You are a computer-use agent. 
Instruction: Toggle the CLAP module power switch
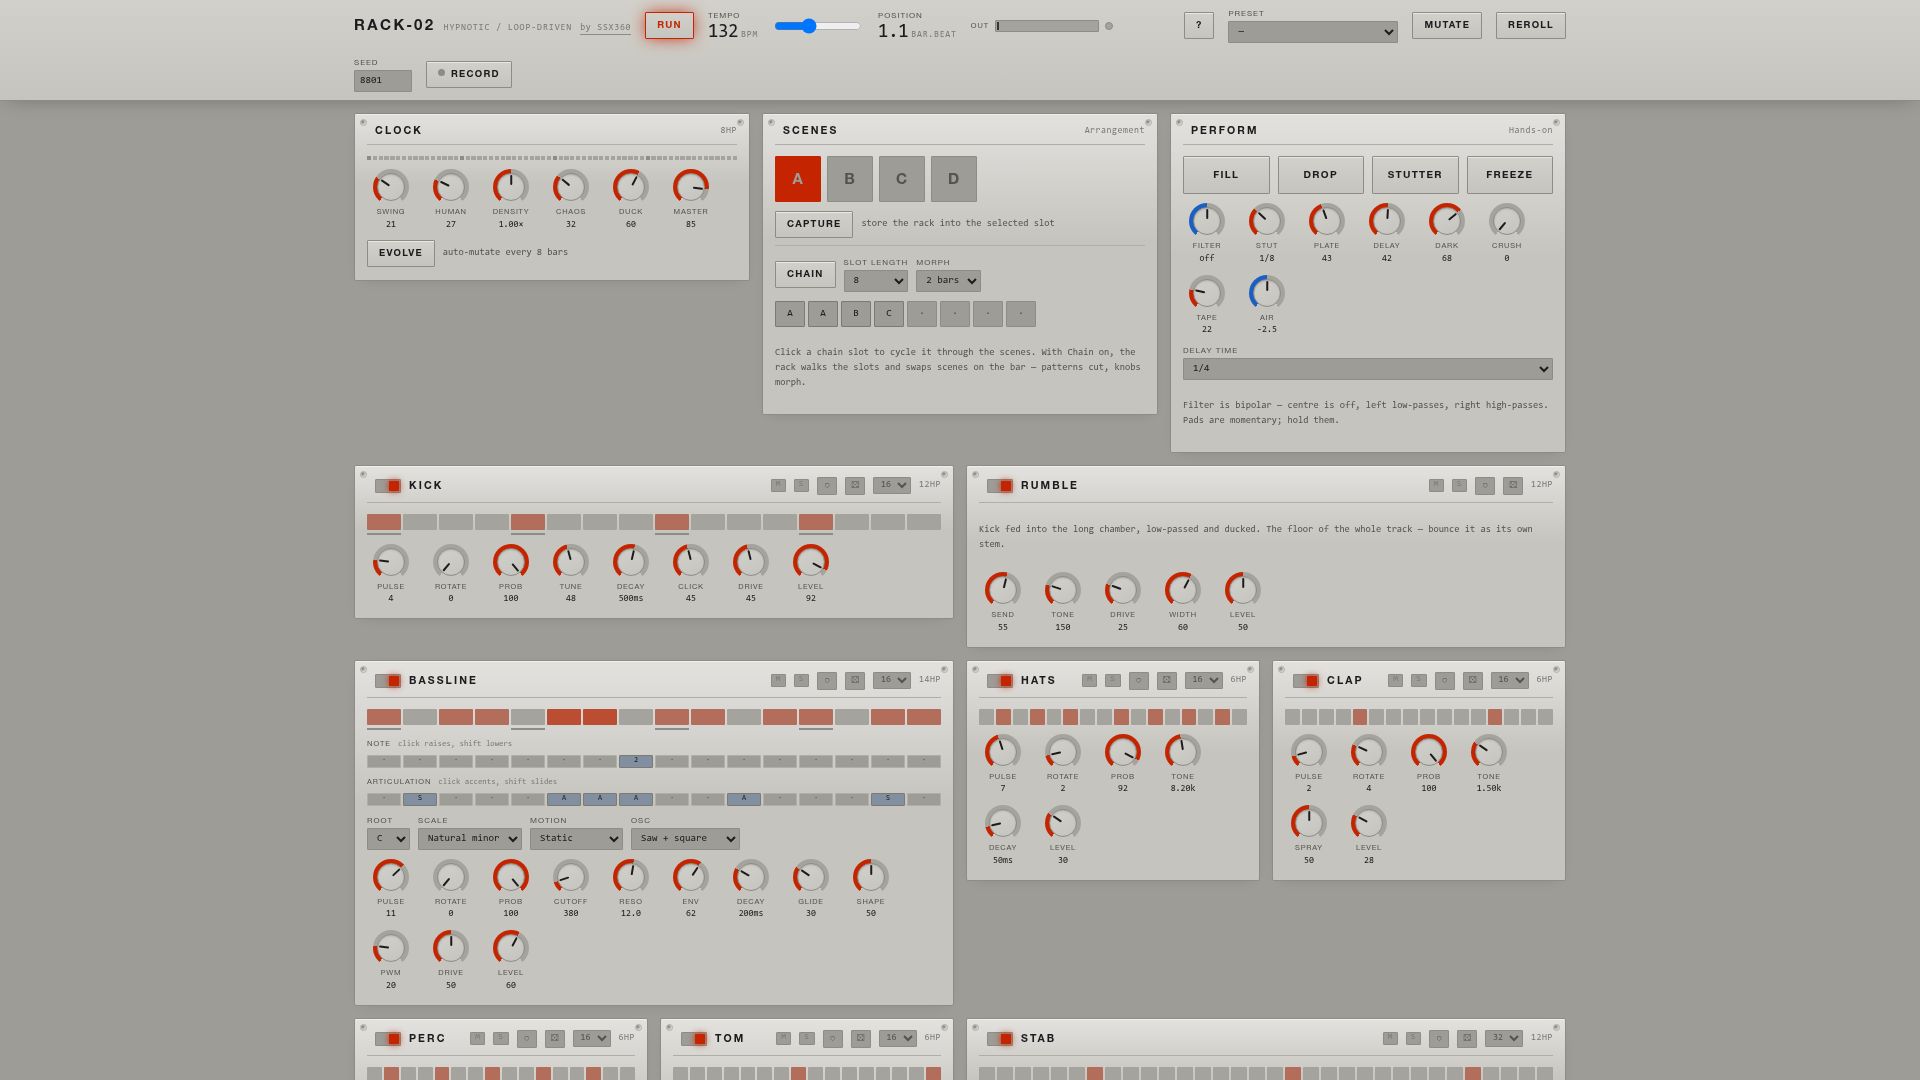(x=1306, y=681)
